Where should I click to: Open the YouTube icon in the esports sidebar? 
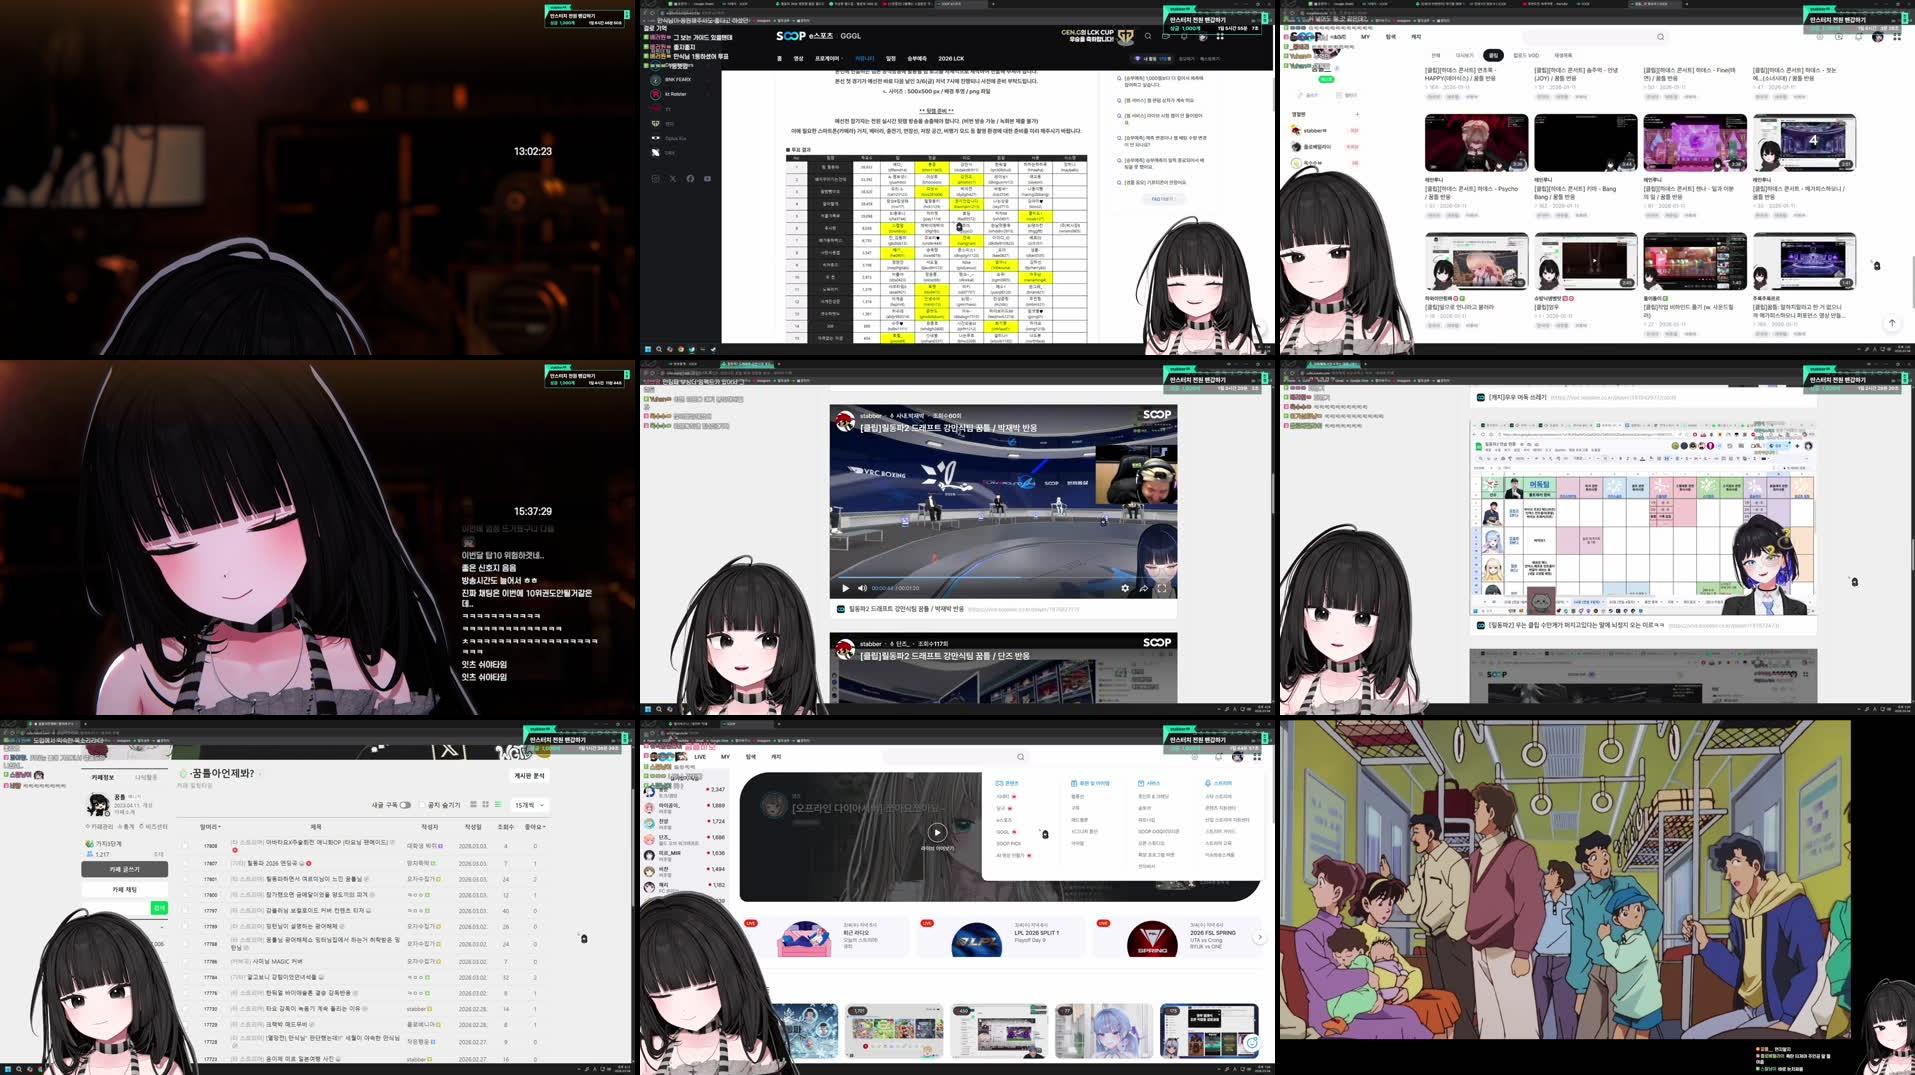pyautogui.click(x=707, y=178)
